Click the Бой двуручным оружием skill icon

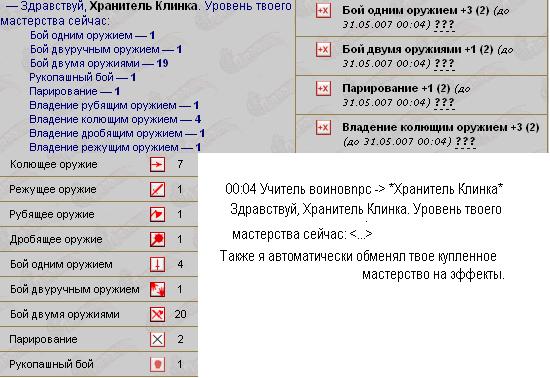coord(157,289)
